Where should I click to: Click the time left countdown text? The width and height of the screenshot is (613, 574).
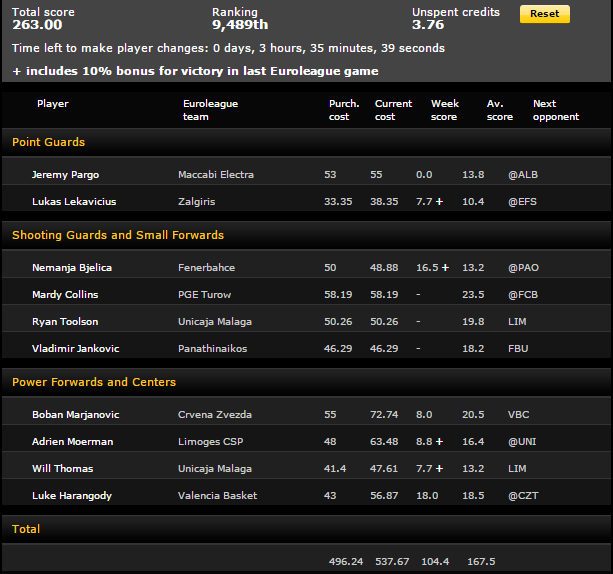(x=228, y=48)
